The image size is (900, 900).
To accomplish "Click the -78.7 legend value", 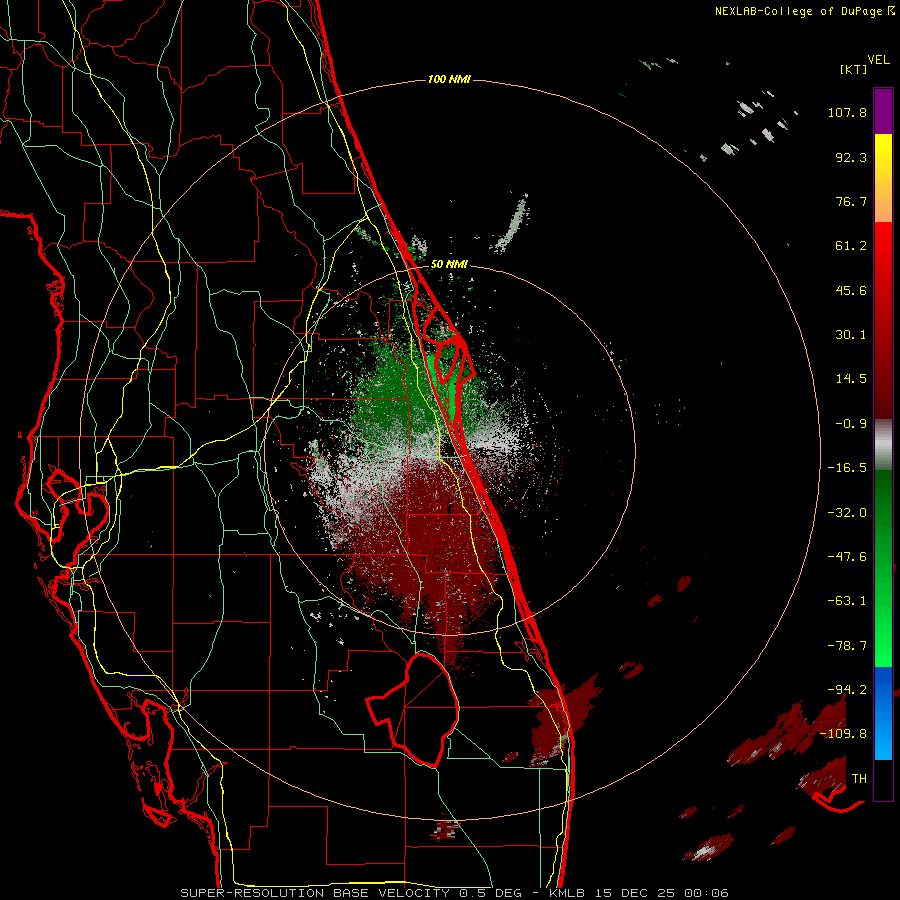I will click(847, 646).
